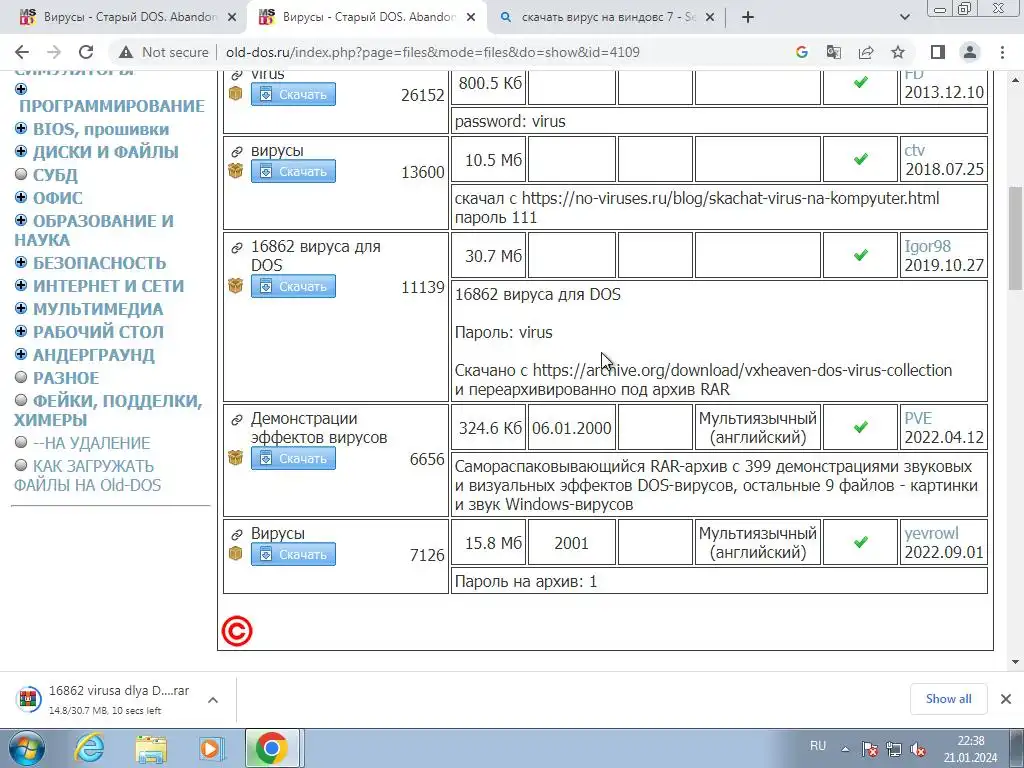Expand the ОФИС plus icon
The height and width of the screenshot is (768, 1024).
[21, 197]
